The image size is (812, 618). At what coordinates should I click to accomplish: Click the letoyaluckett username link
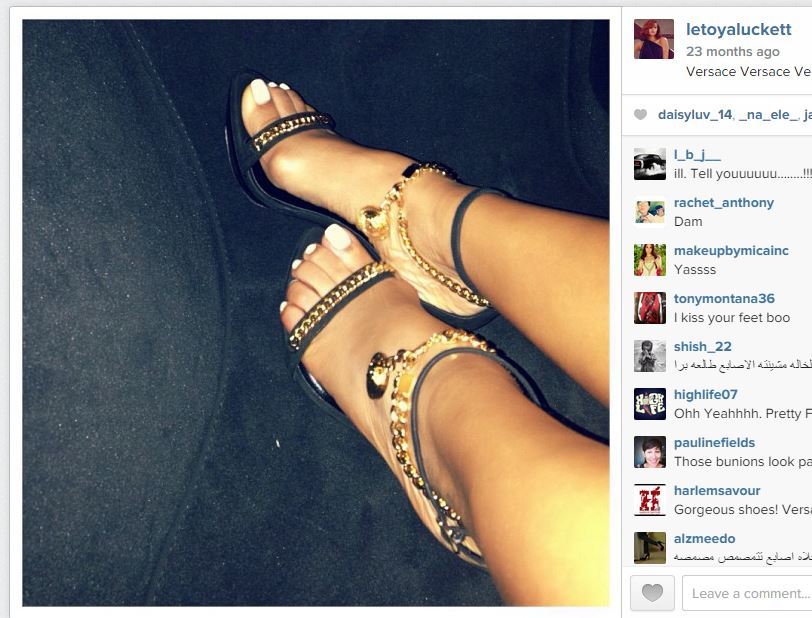(x=738, y=30)
